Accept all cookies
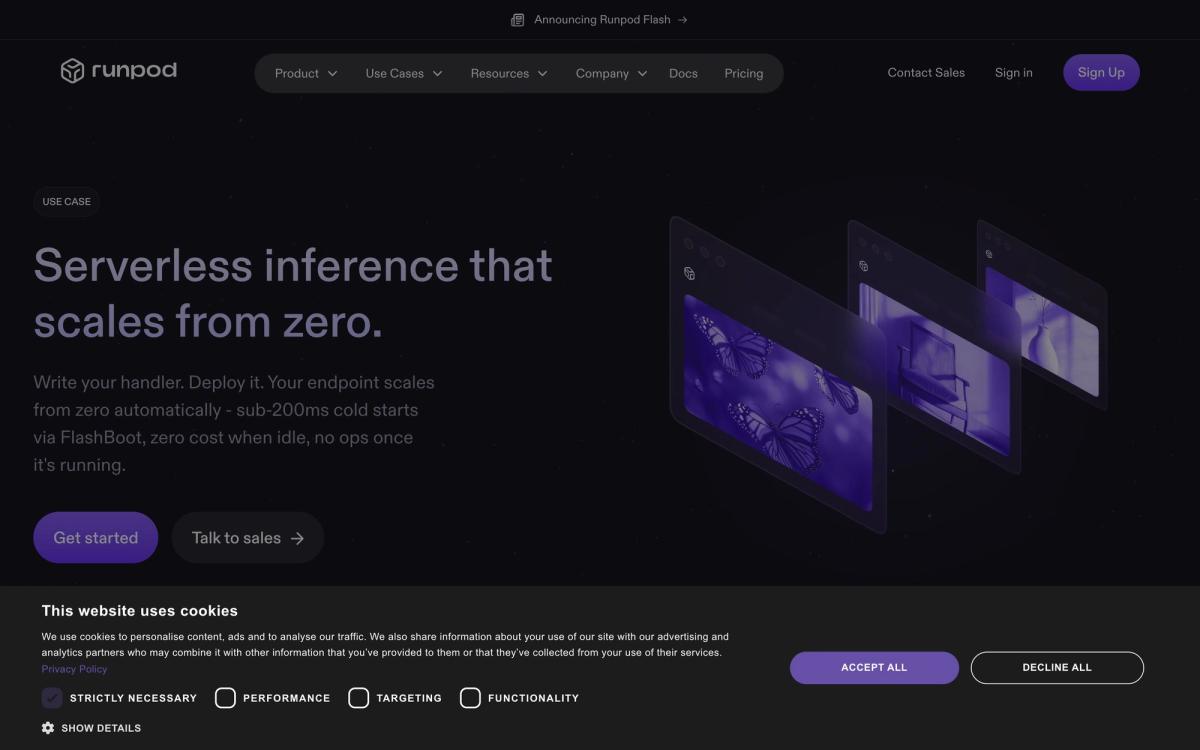This screenshot has height=750, width=1200. 874,668
